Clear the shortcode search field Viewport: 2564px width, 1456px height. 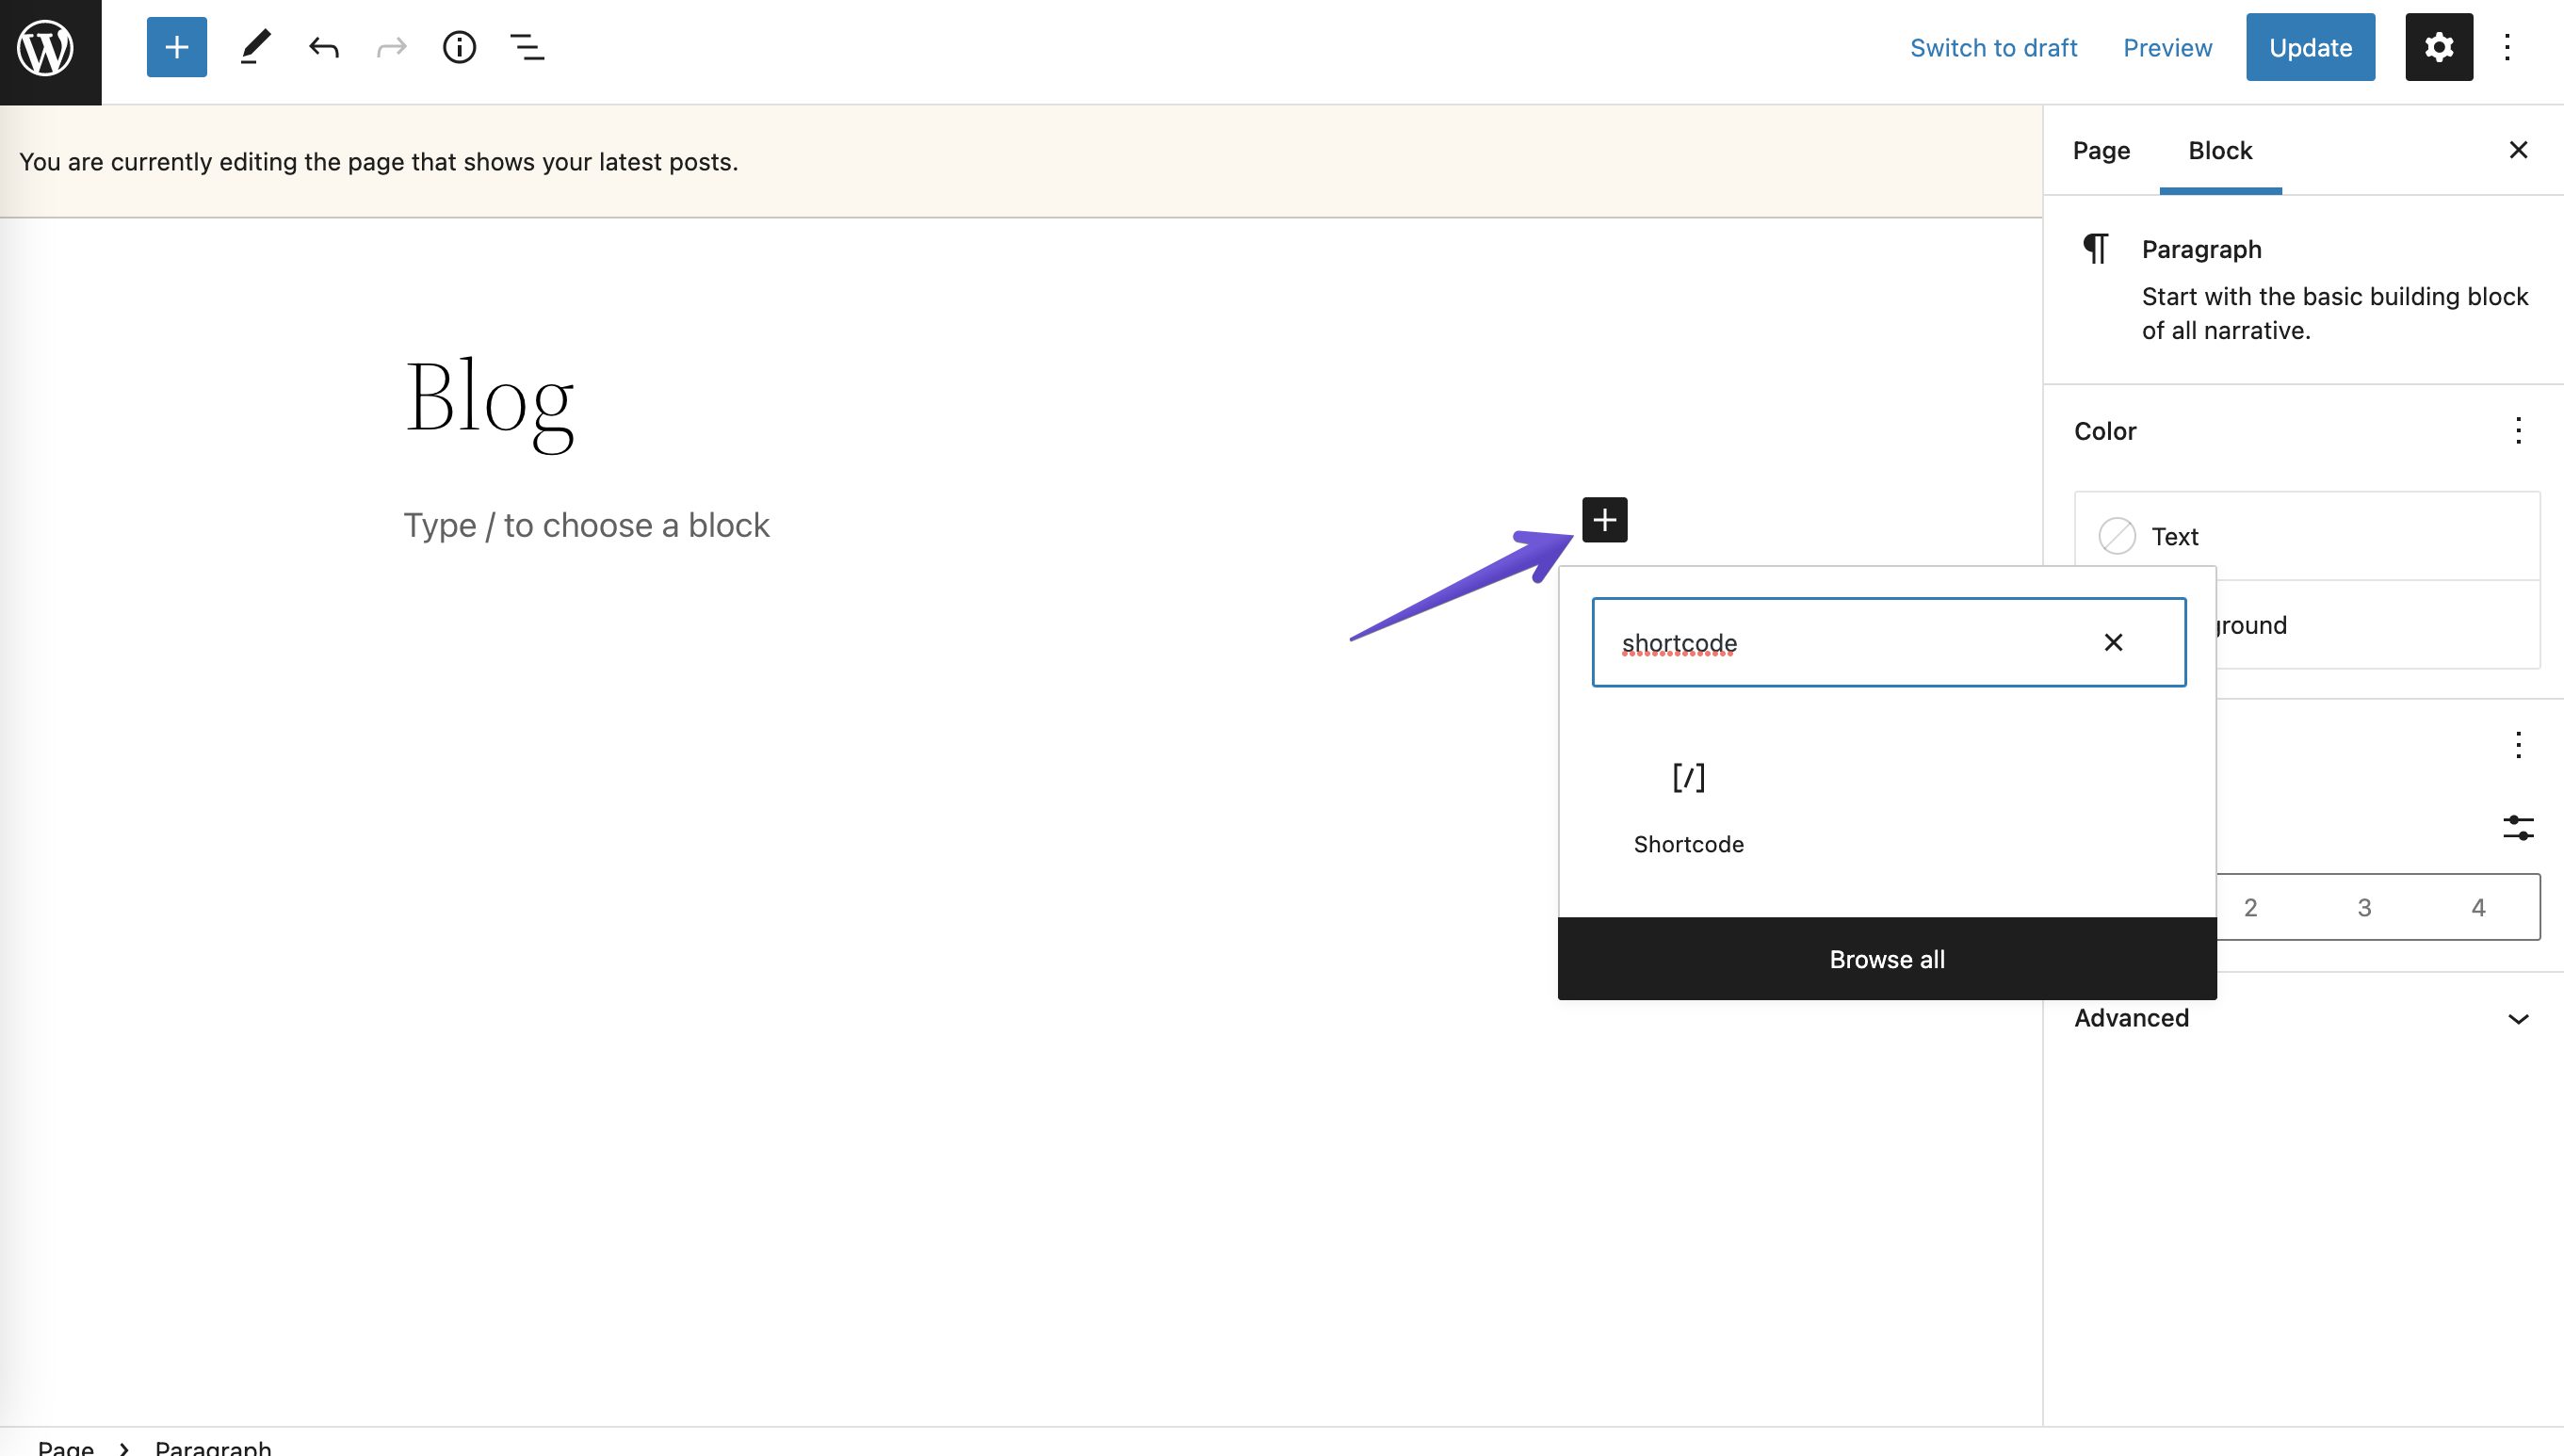coord(2113,642)
